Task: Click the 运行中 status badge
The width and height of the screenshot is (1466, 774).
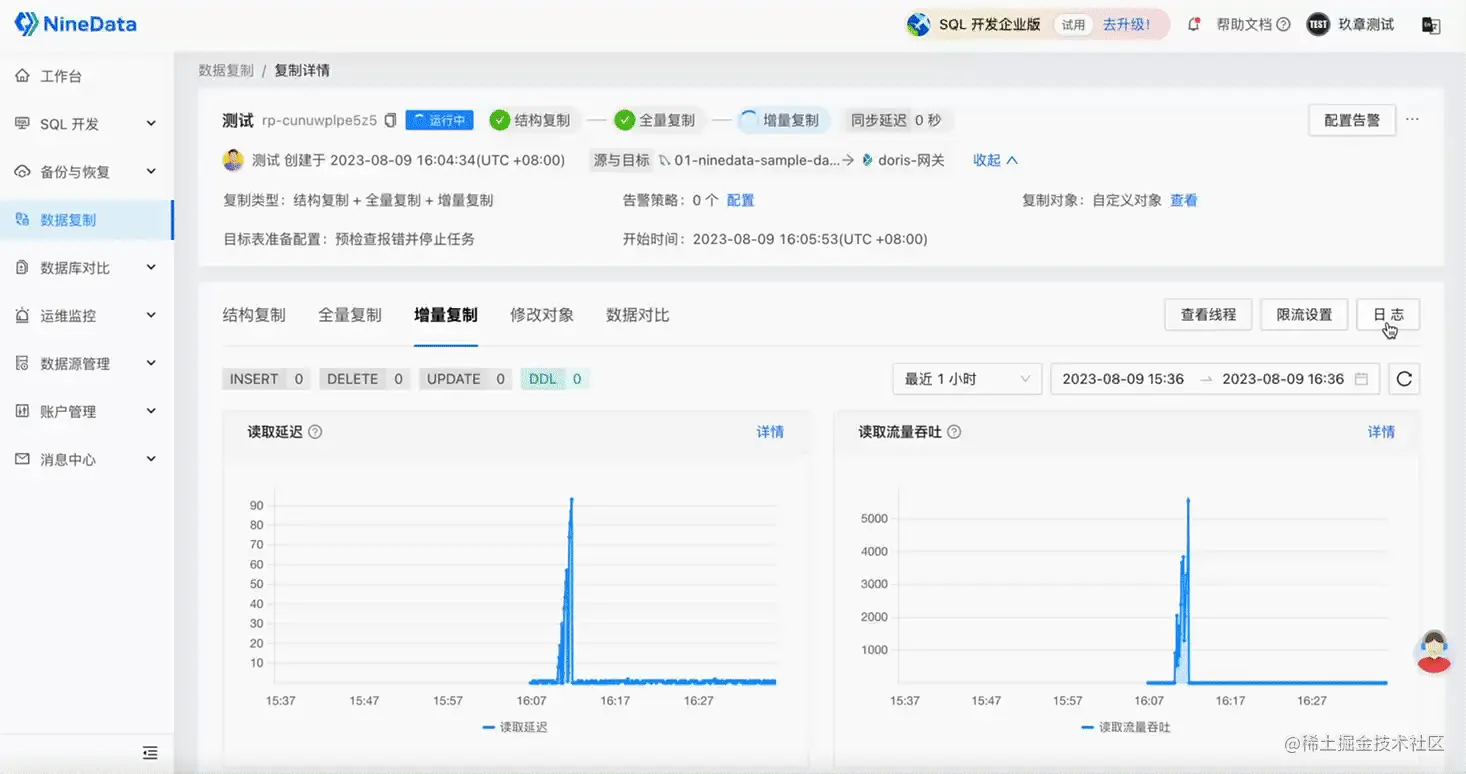Action: [x=439, y=121]
